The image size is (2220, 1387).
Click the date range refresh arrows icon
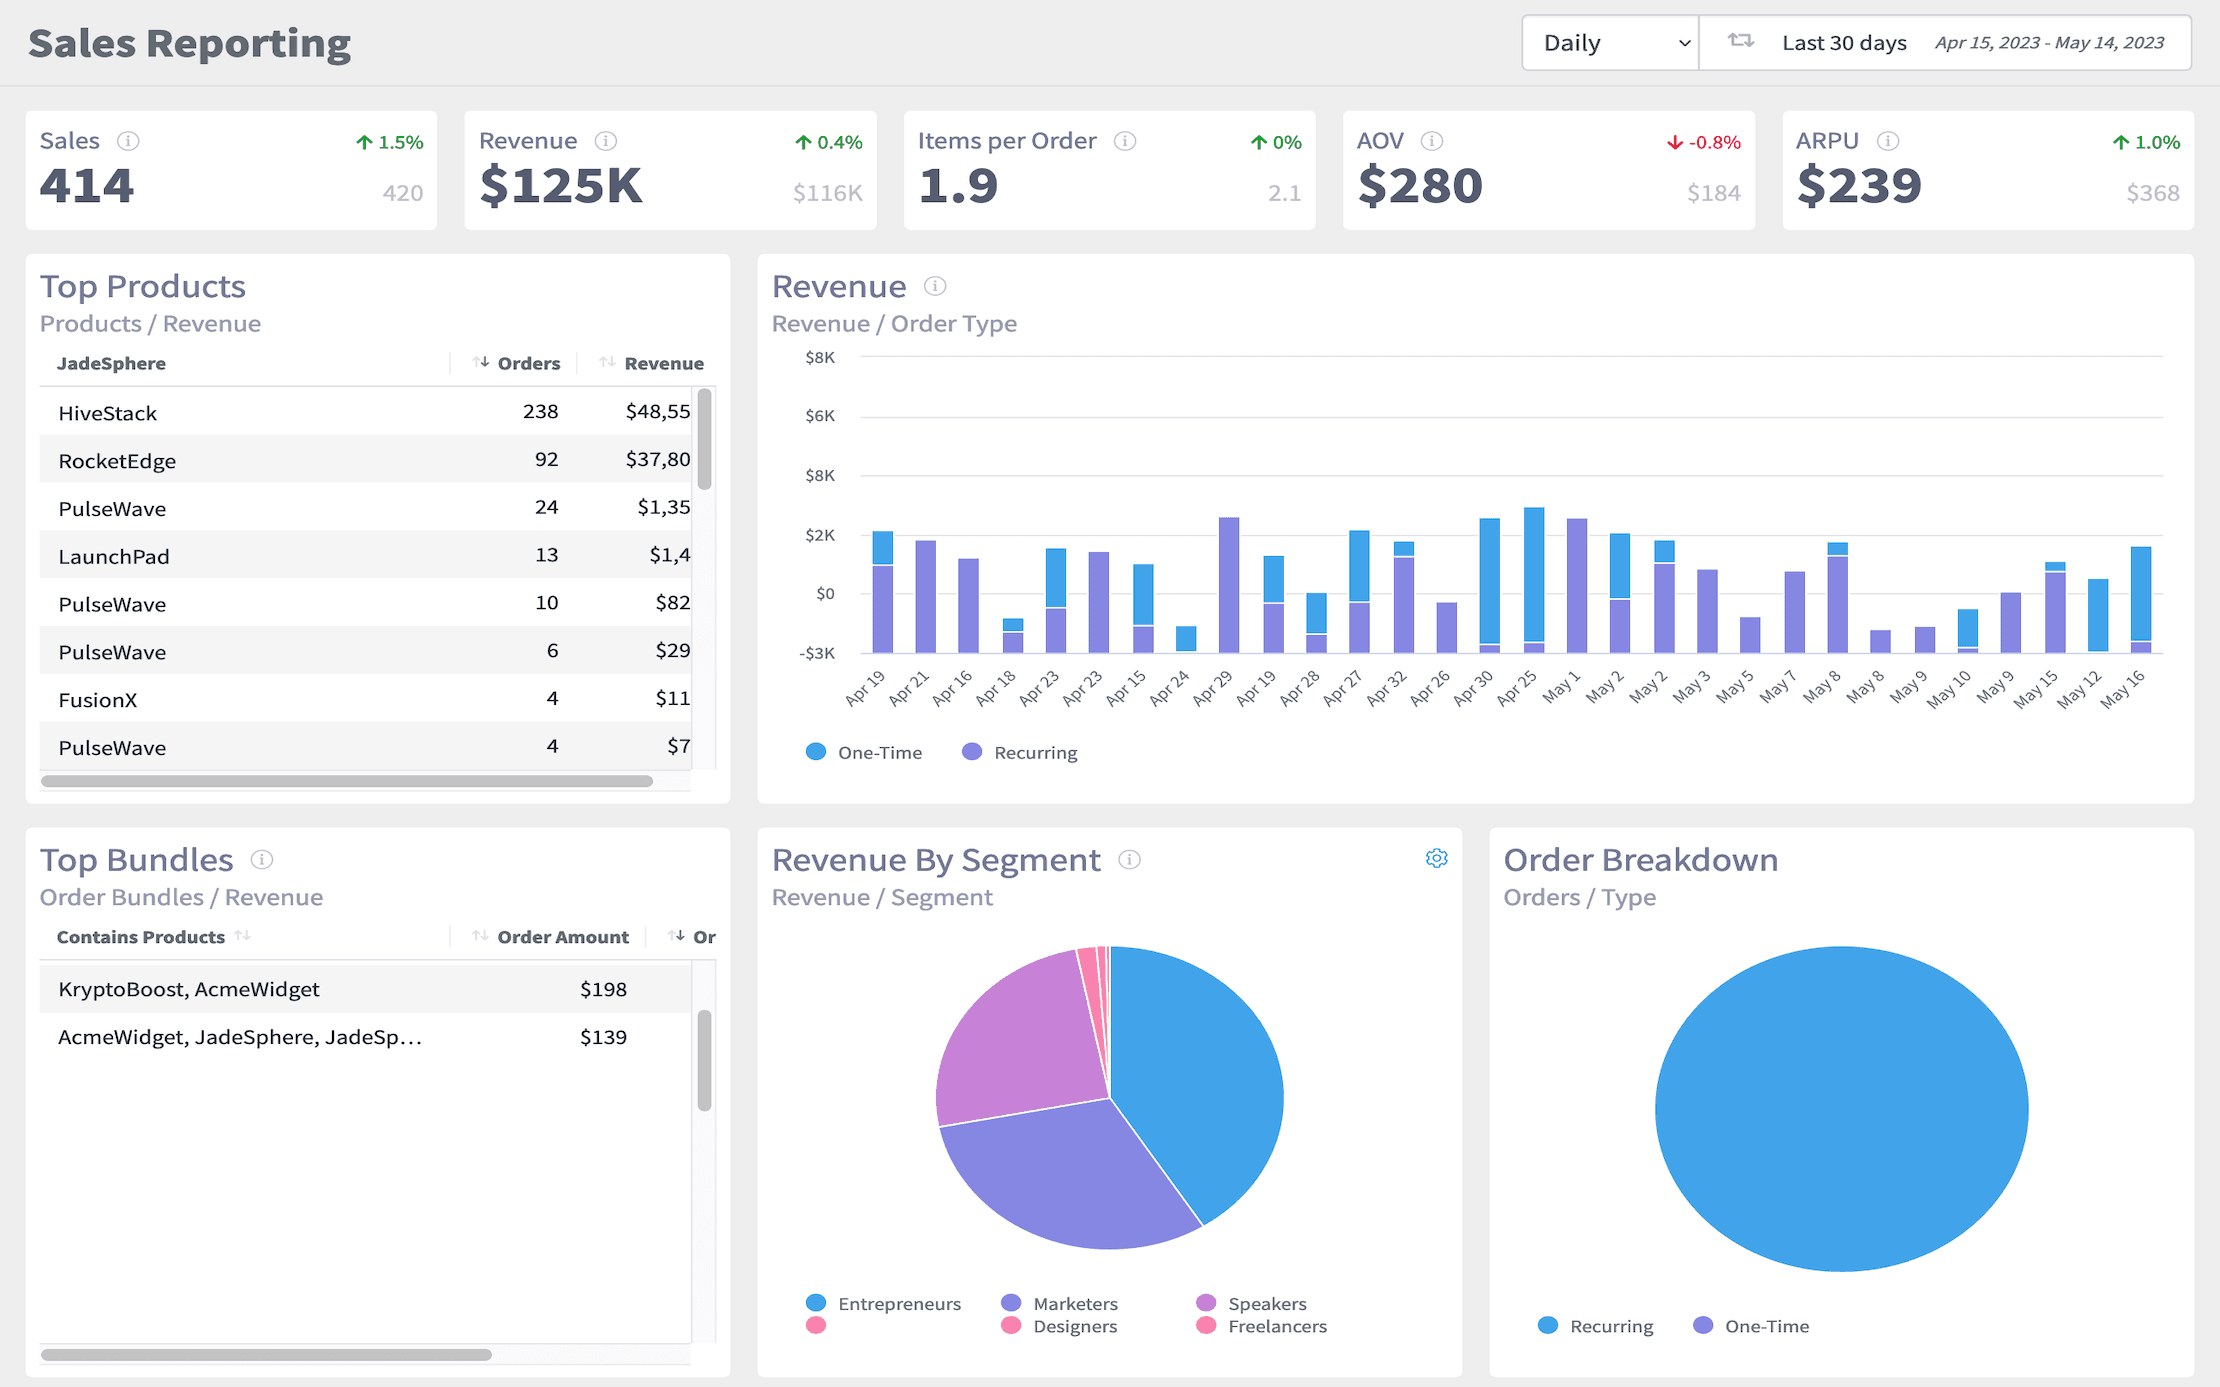(x=1741, y=41)
